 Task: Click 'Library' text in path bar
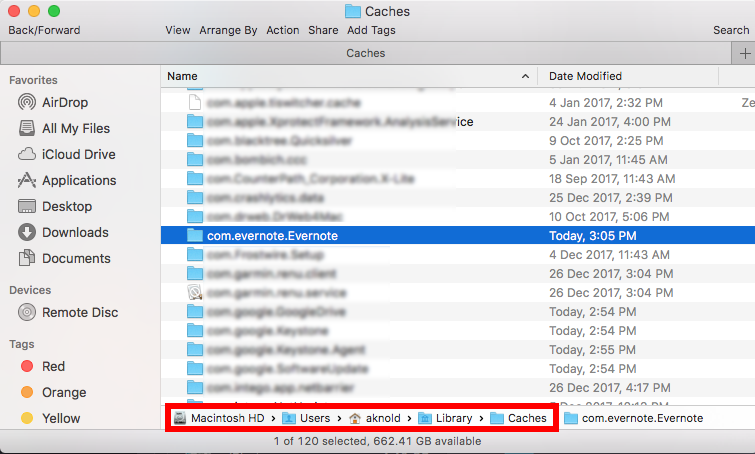[454, 418]
